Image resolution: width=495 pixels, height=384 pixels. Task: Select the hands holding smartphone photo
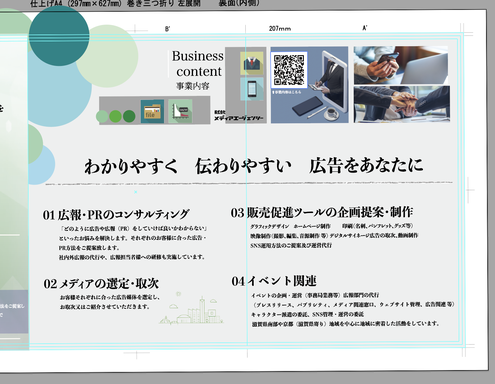[401, 65]
